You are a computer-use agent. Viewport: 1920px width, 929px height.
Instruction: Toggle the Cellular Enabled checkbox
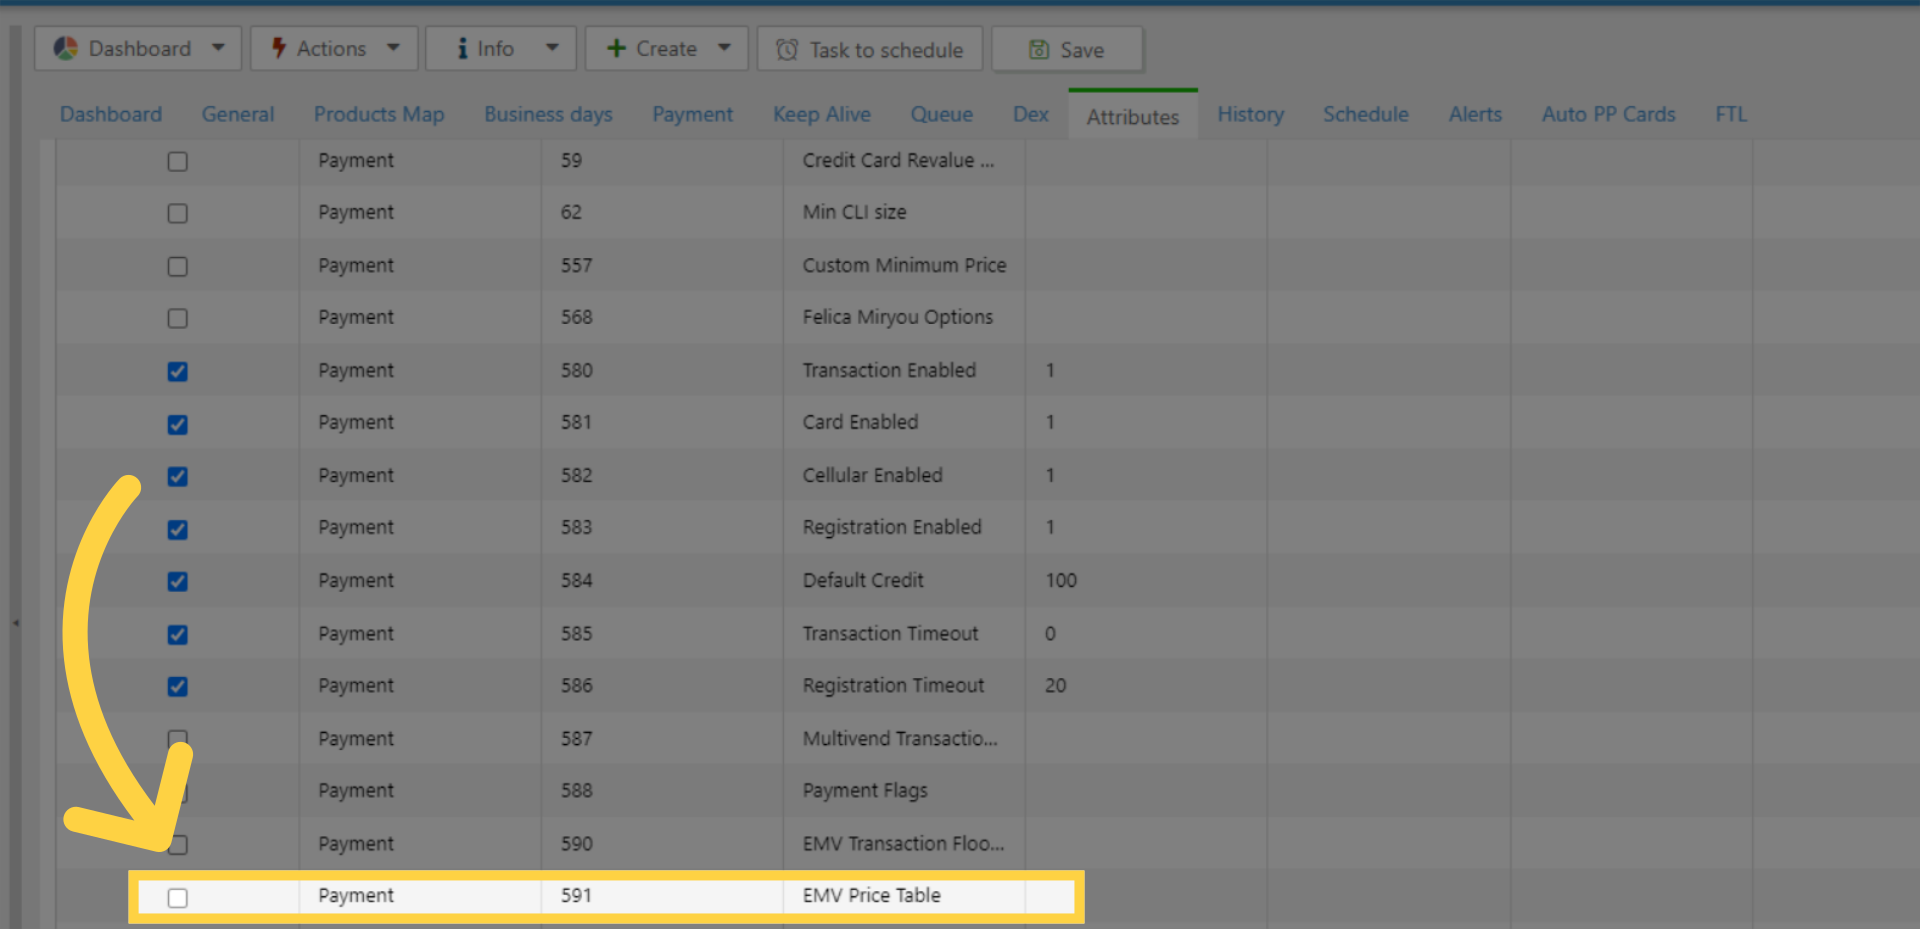click(178, 476)
